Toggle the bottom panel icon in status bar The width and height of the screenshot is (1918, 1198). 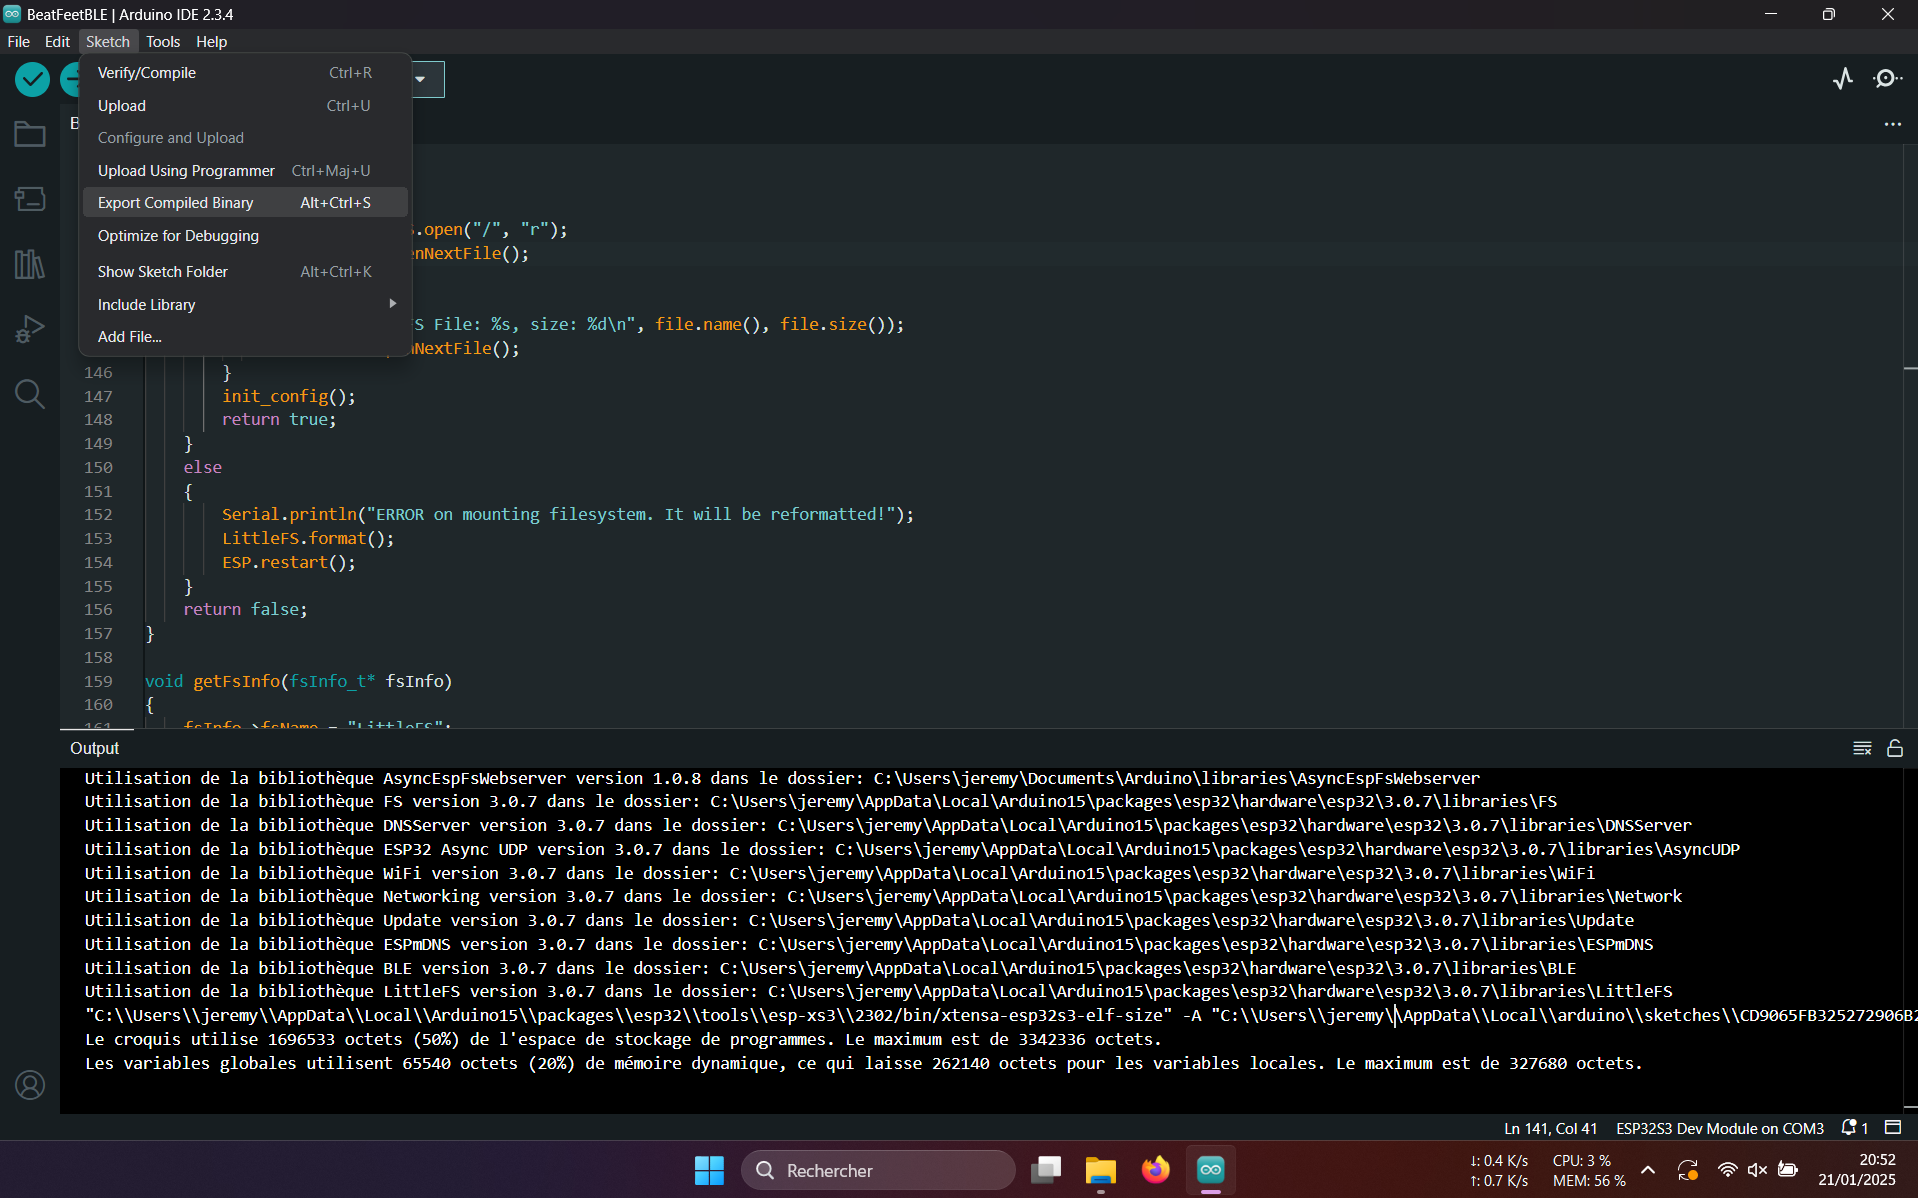[1892, 1127]
